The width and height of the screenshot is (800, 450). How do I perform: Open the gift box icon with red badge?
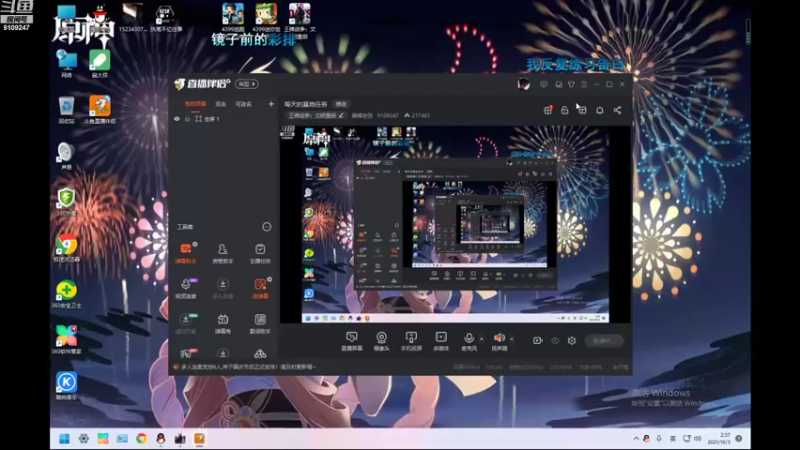pos(548,110)
